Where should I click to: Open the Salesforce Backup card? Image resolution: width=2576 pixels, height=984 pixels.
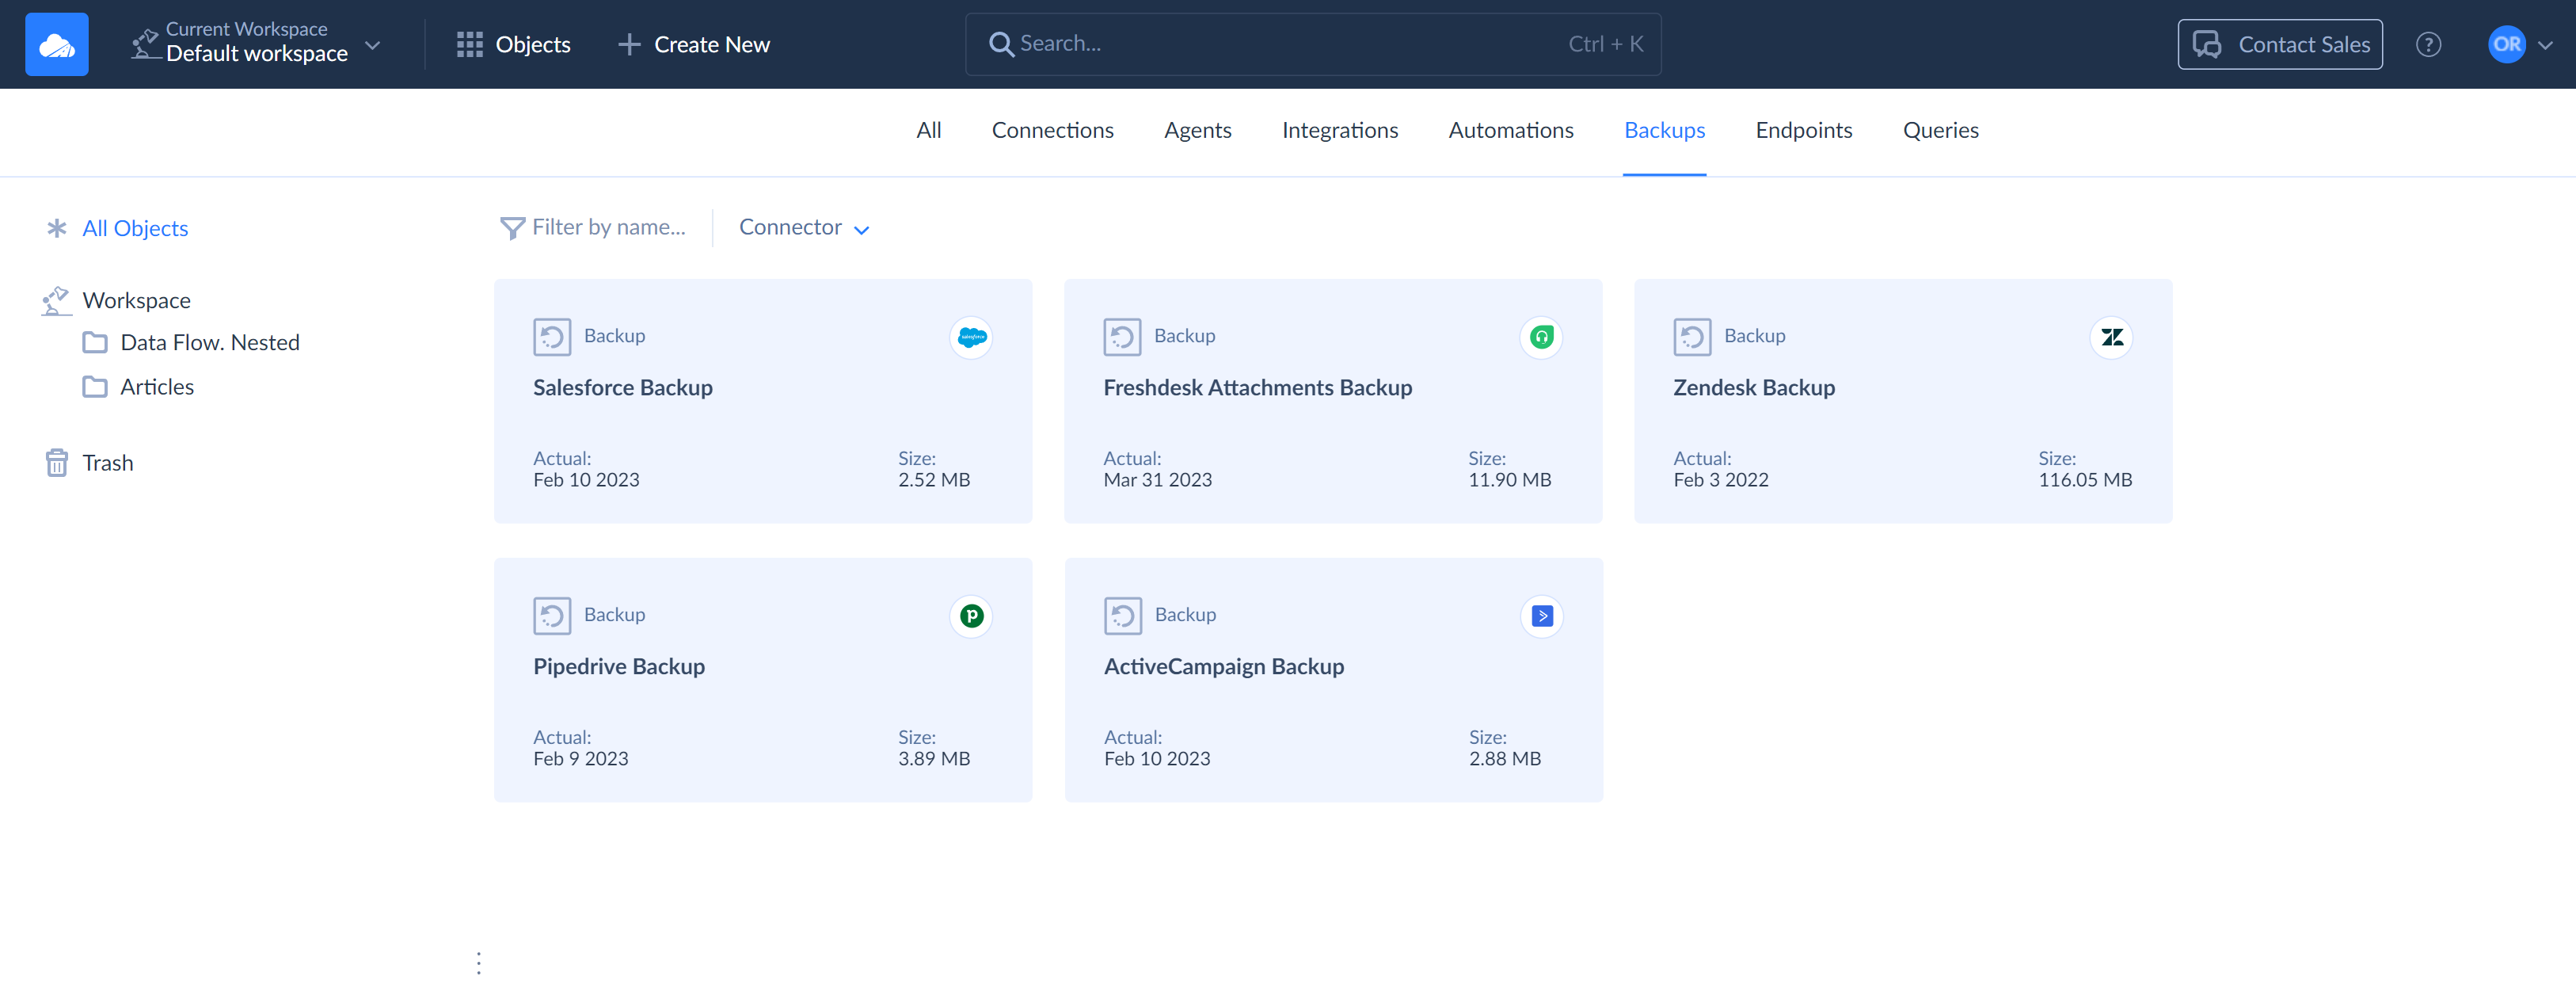pos(763,400)
